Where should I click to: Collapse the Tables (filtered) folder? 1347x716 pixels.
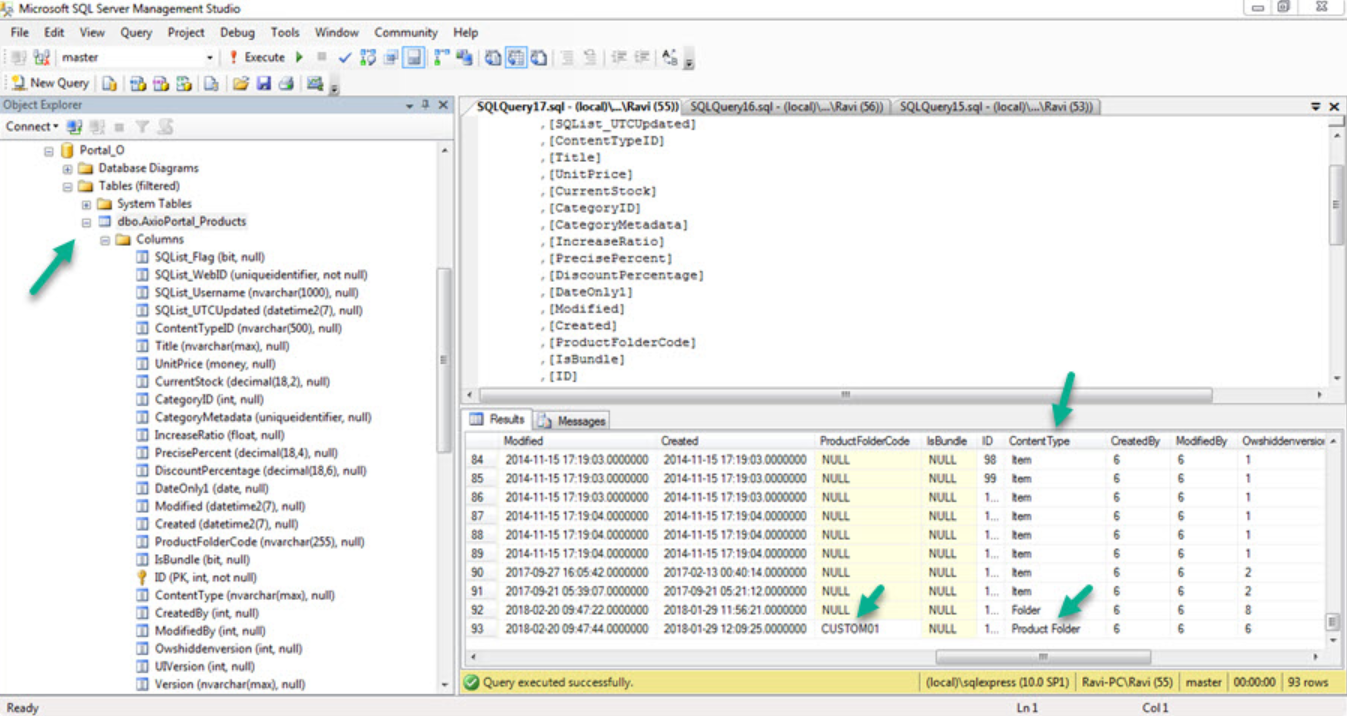point(67,187)
